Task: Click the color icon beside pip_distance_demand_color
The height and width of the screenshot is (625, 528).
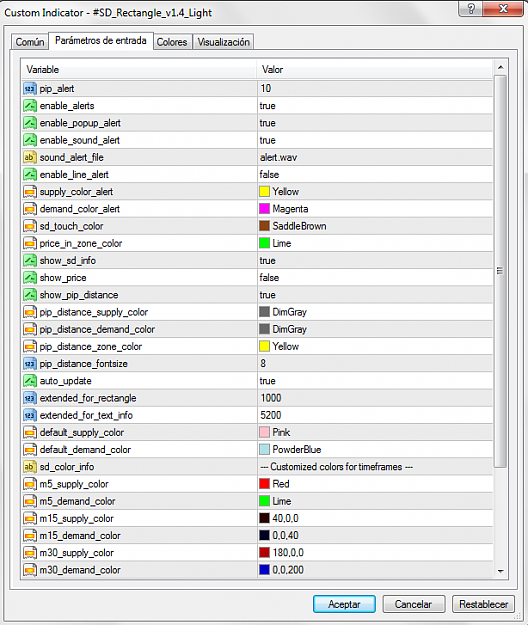Action: [x=30, y=329]
